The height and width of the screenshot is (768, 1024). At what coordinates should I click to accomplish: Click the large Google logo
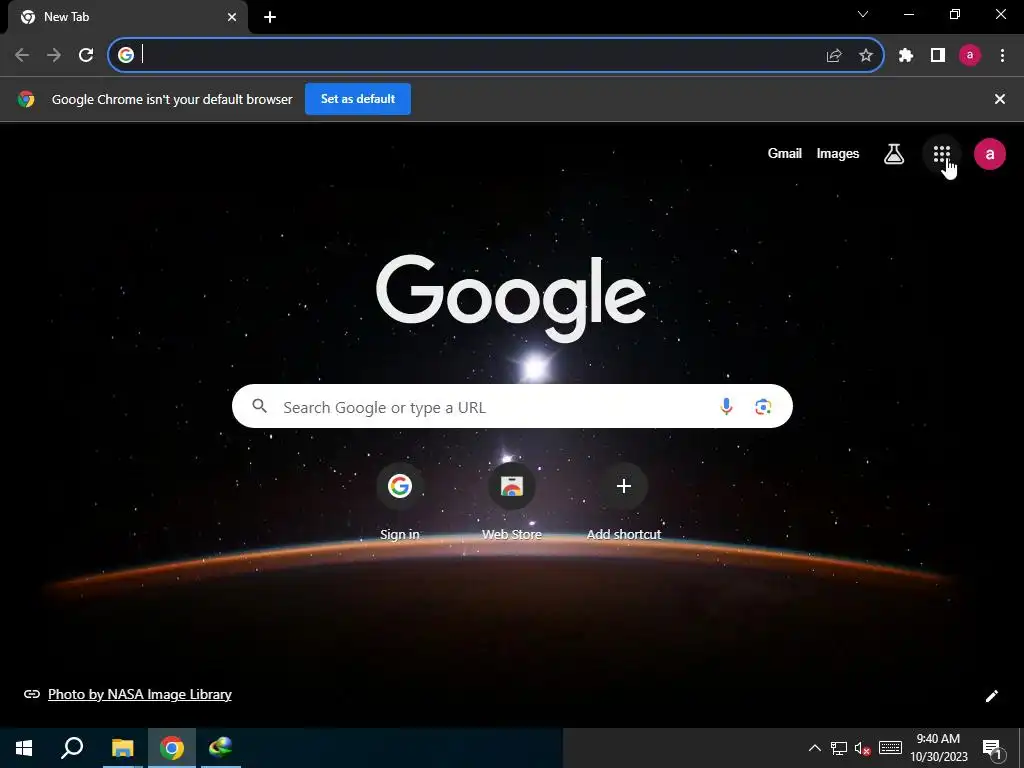[511, 298]
